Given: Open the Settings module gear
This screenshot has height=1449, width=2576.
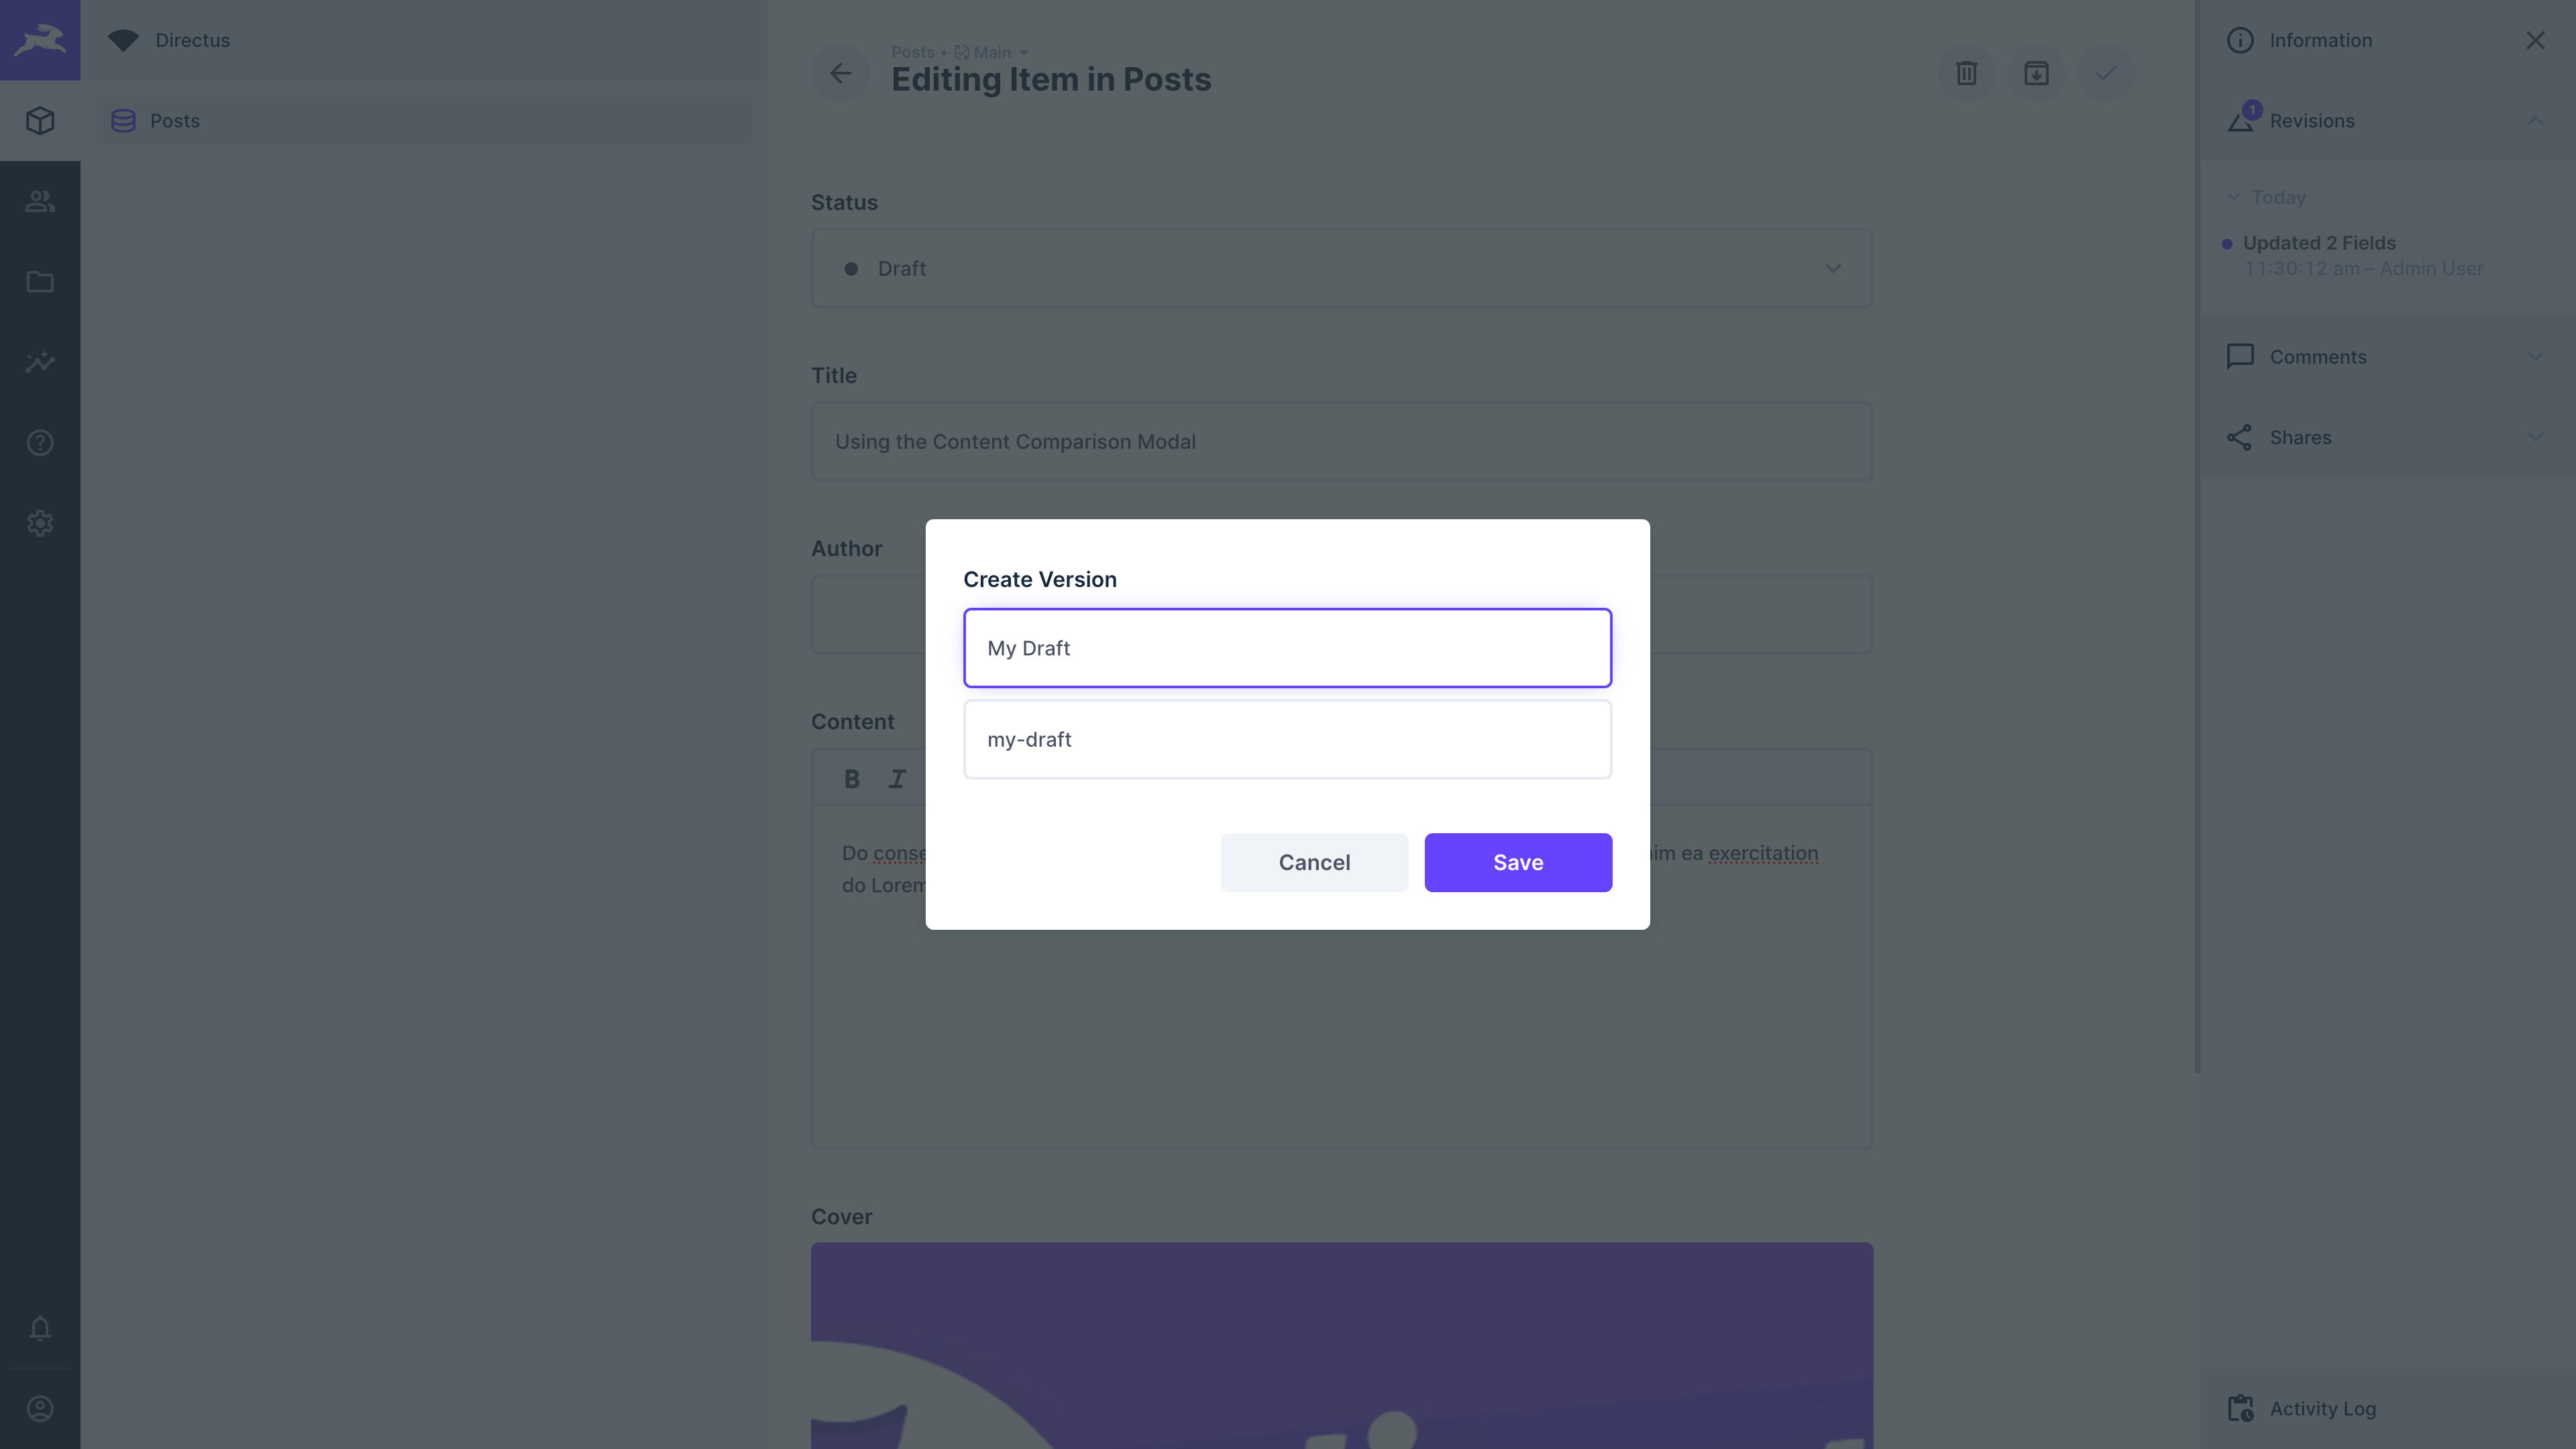Looking at the screenshot, I should coord(39,523).
